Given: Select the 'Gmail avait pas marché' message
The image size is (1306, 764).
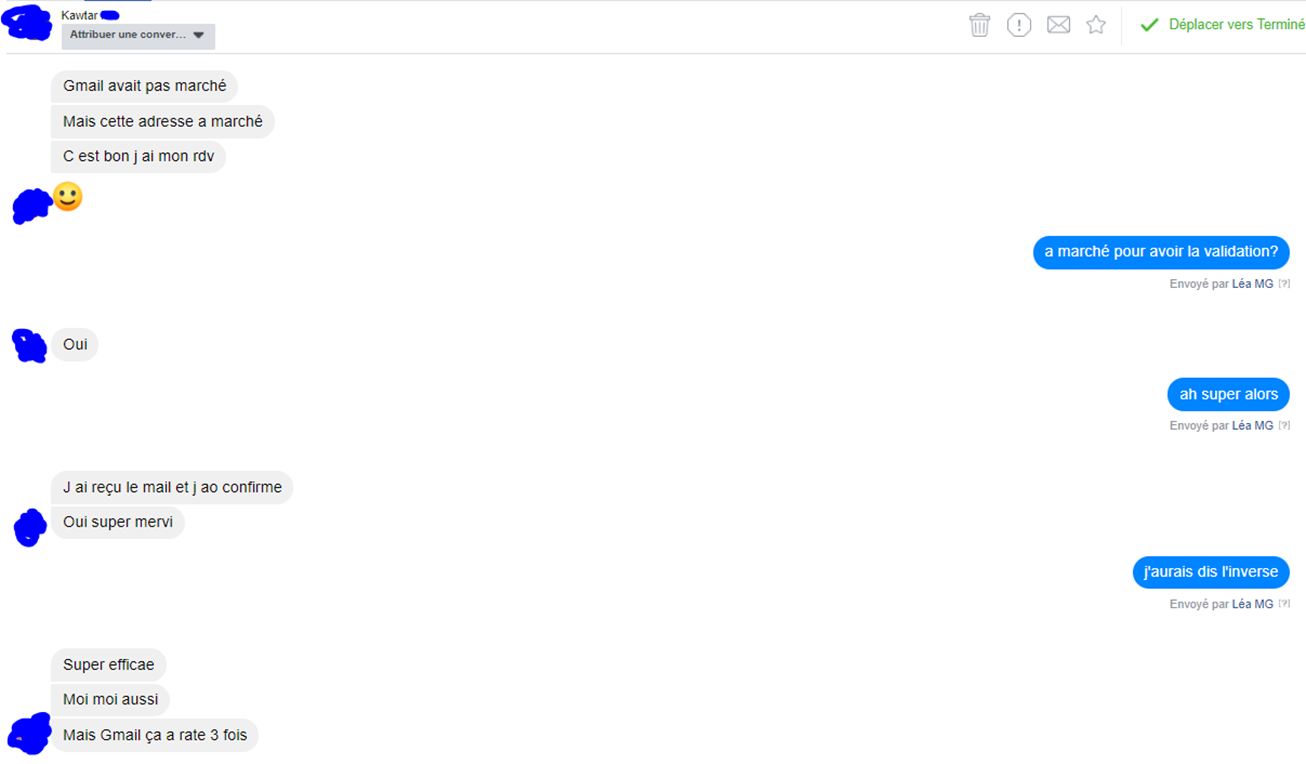Looking at the screenshot, I should pyautogui.click(x=145, y=86).
